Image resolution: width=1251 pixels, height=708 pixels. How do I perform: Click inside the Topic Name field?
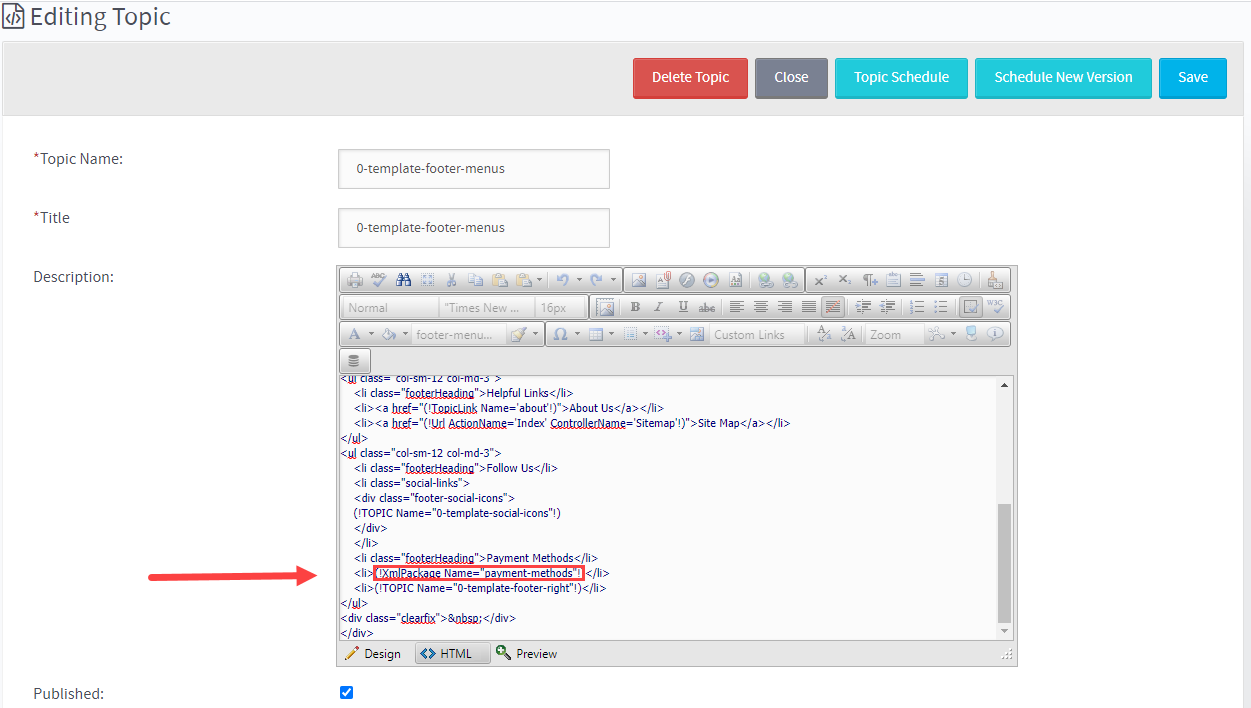coord(473,168)
